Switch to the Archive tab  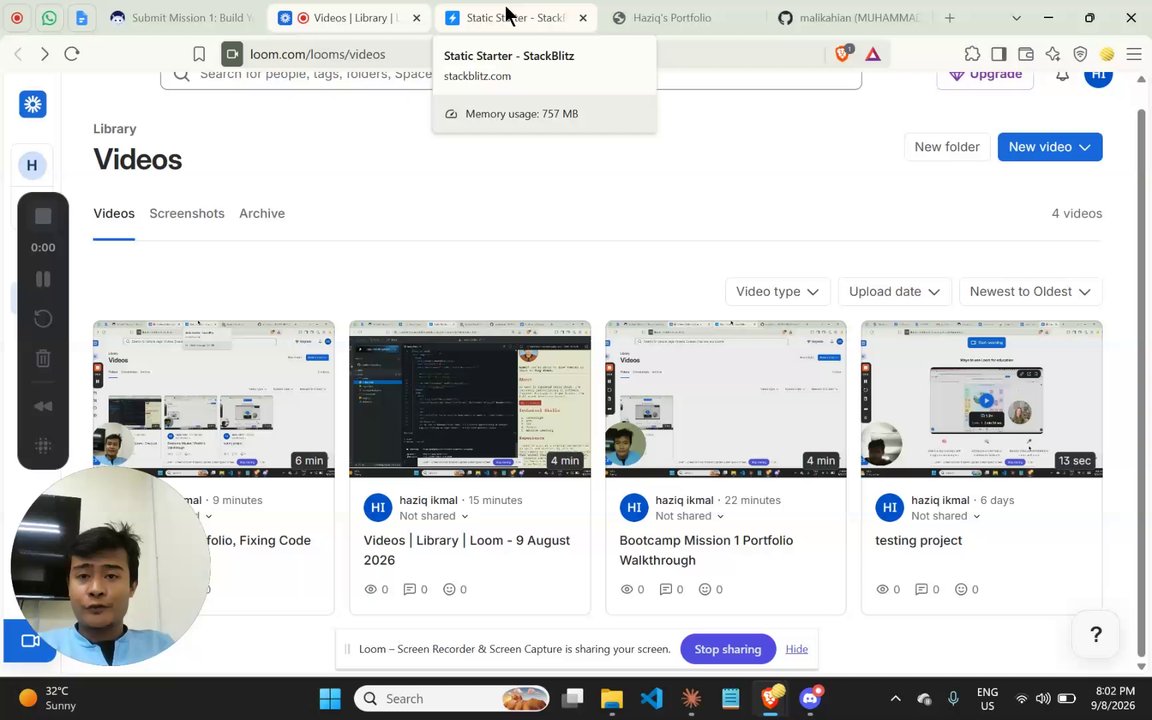pyautogui.click(x=262, y=214)
